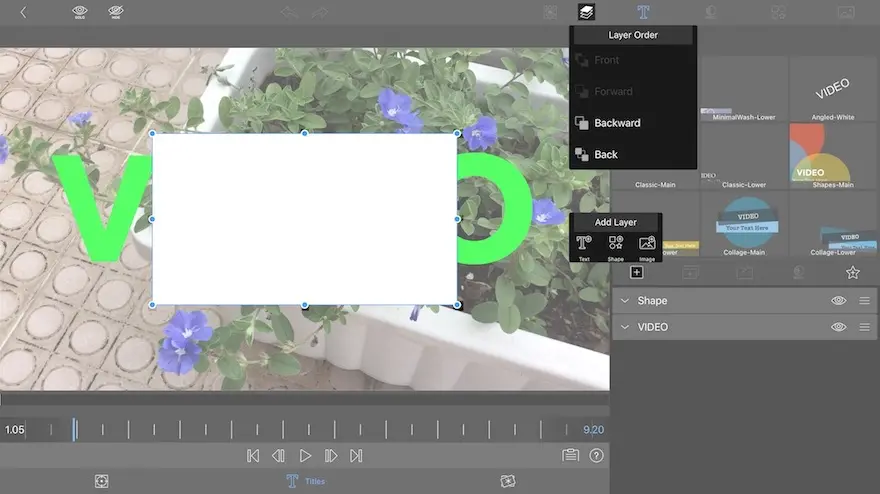
Task: Expand the Shape layer chevron
Action: pos(625,301)
